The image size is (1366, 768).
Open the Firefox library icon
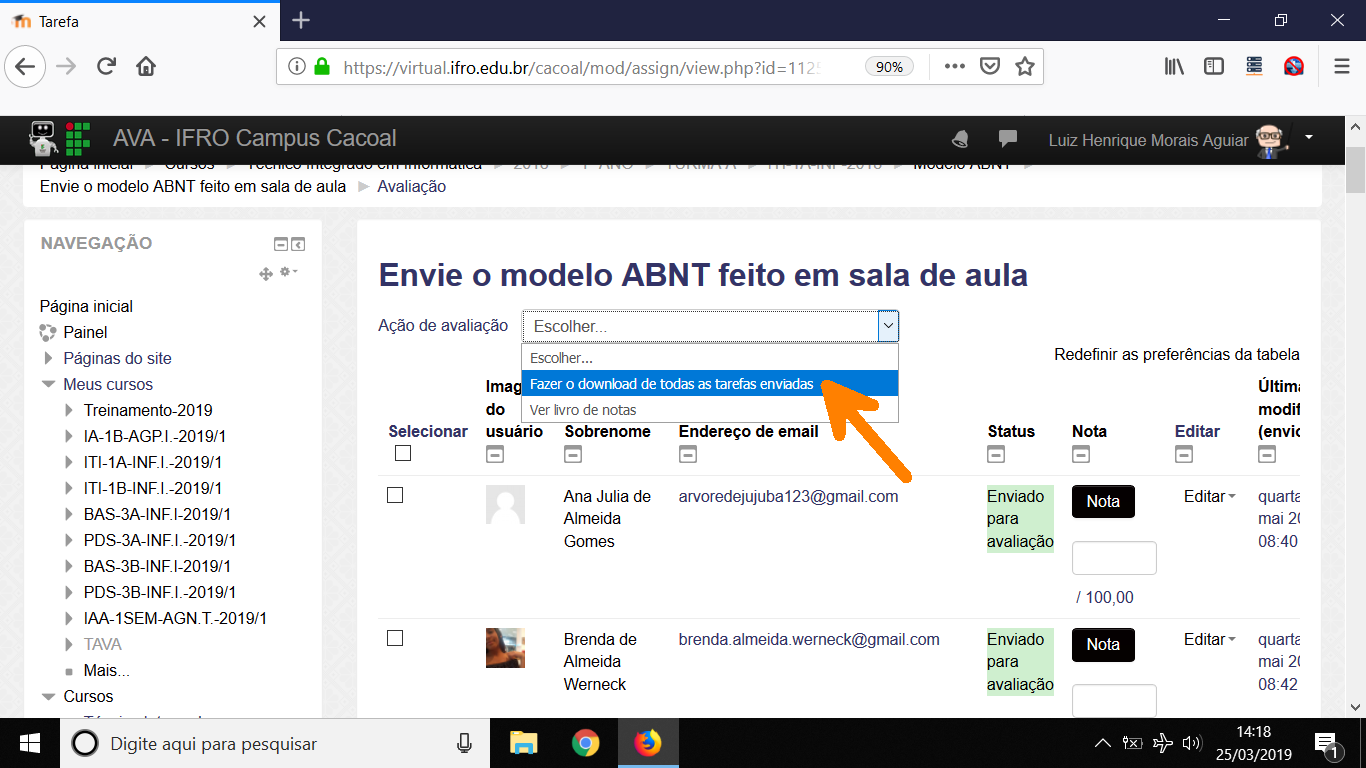[x=1174, y=67]
